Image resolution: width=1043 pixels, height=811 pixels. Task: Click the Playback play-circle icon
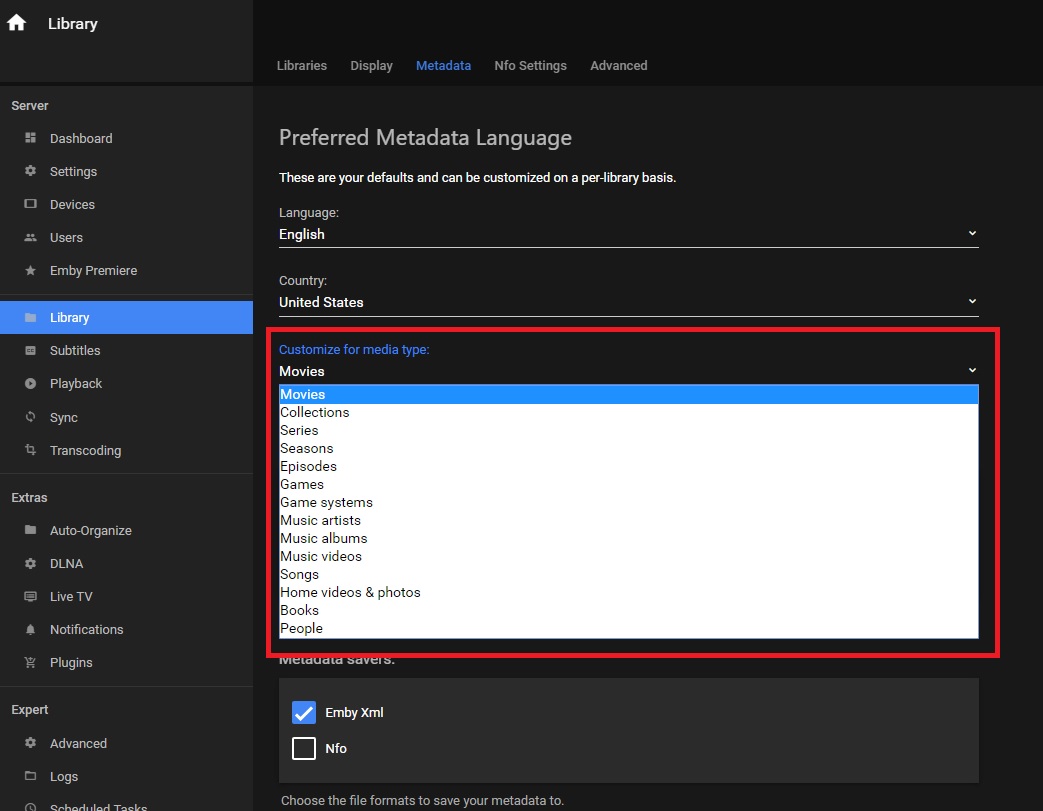click(30, 383)
